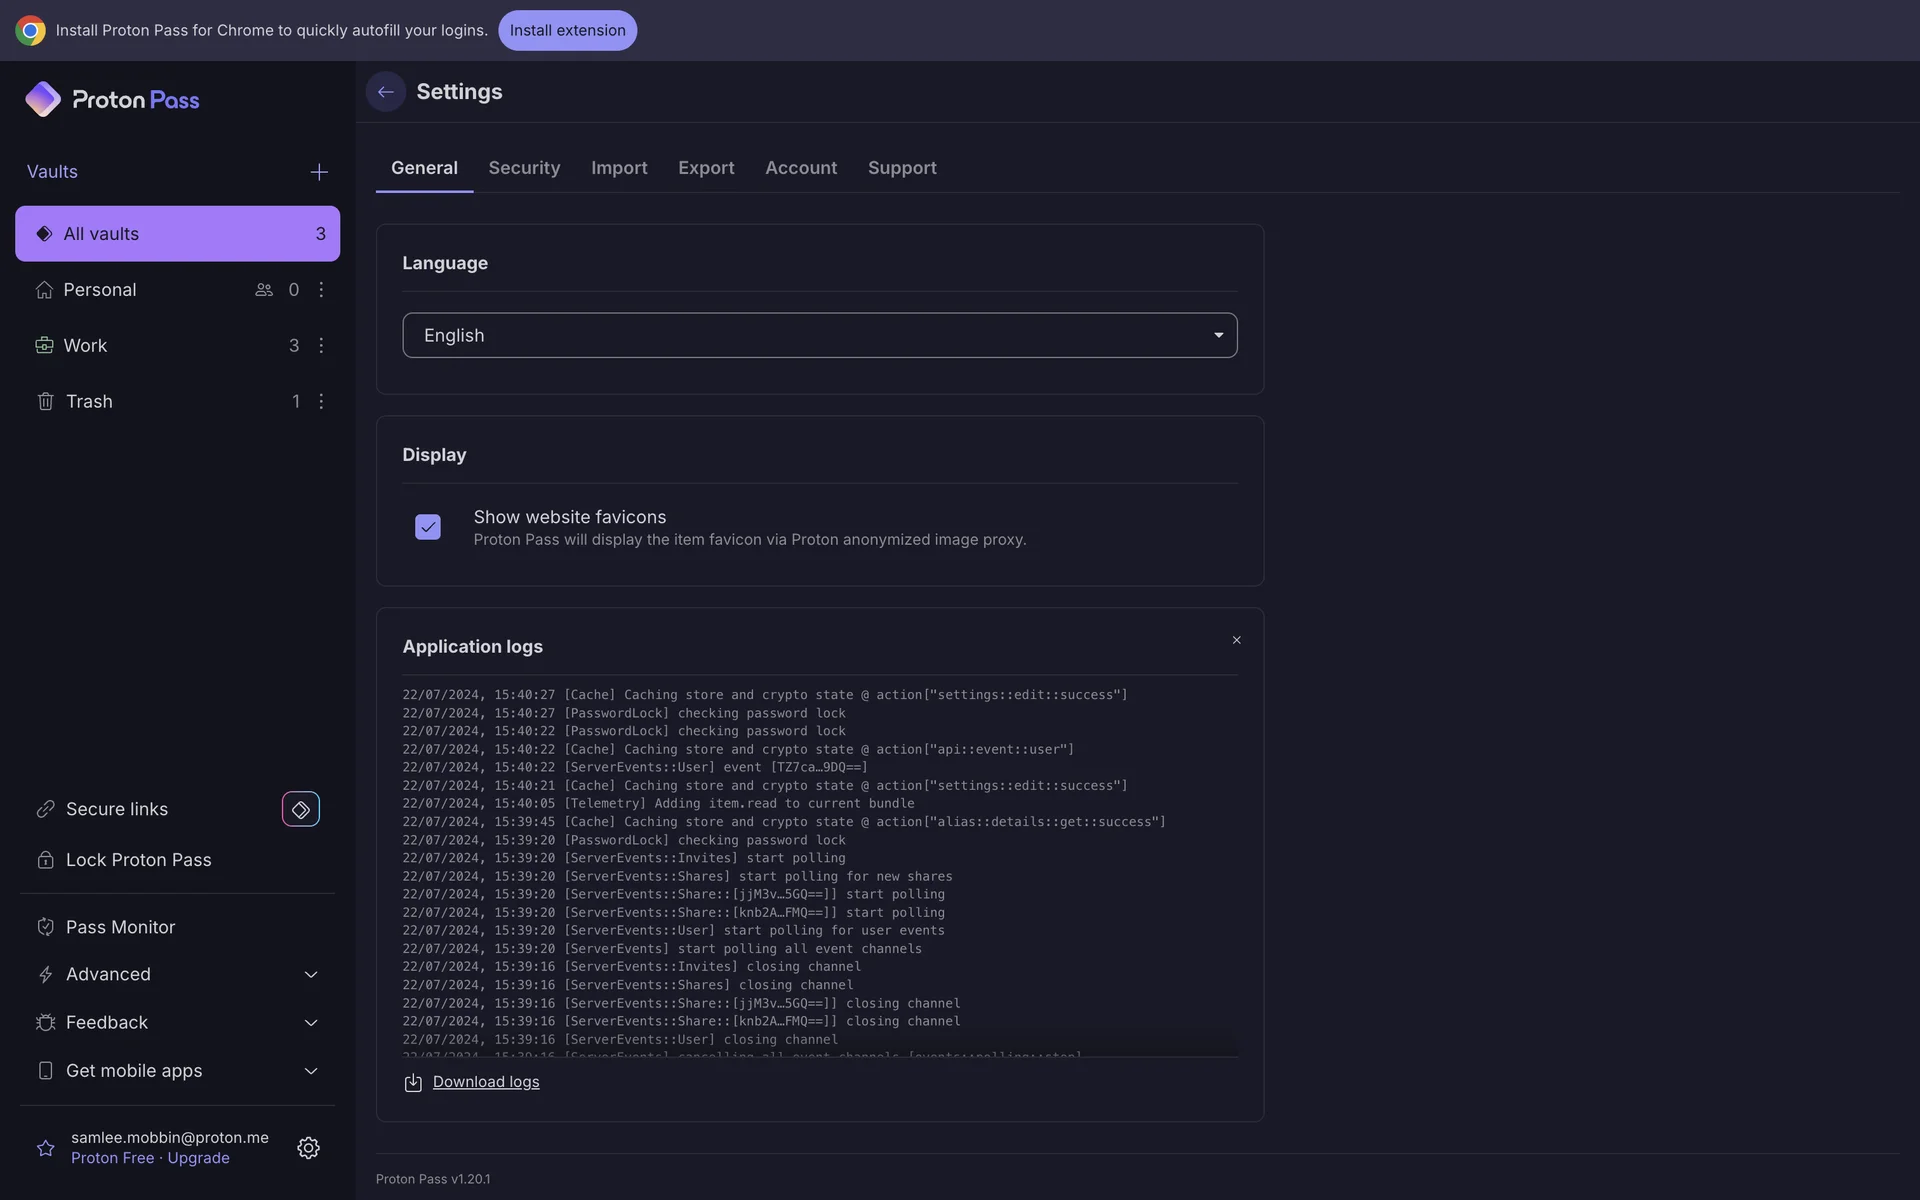
Task: Click the Download logs link
Action: [x=485, y=1082]
